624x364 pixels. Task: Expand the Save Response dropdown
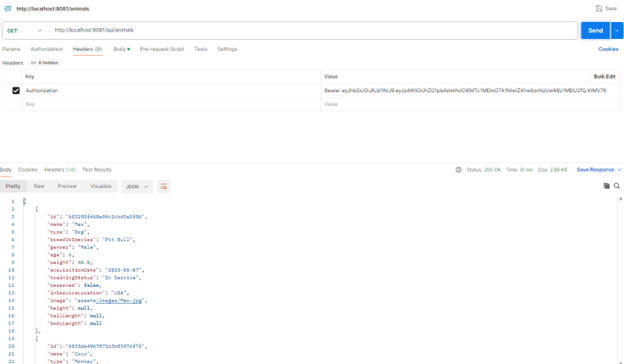click(619, 170)
